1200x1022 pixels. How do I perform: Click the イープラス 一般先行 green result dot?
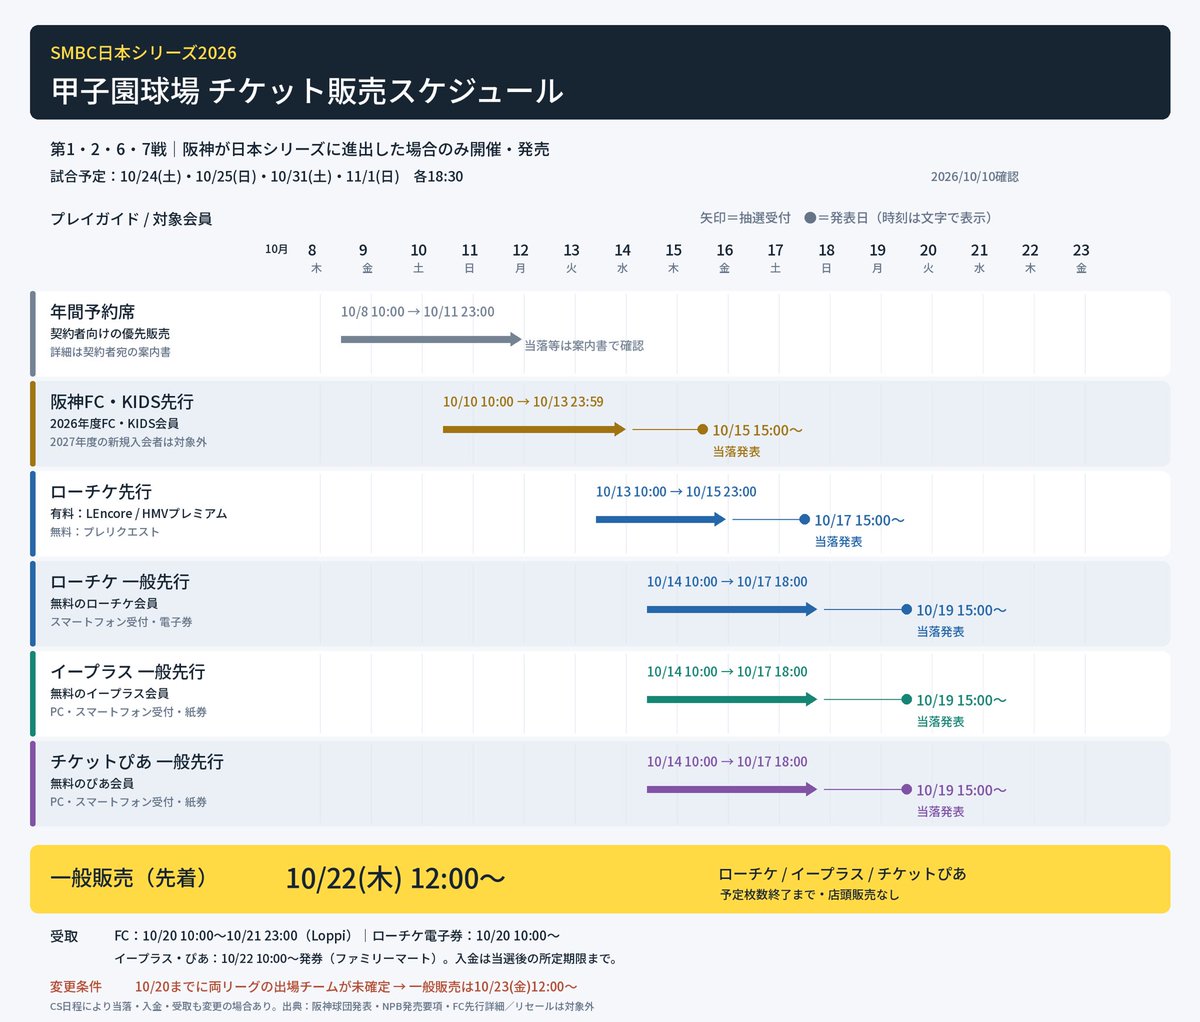pos(907,699)
